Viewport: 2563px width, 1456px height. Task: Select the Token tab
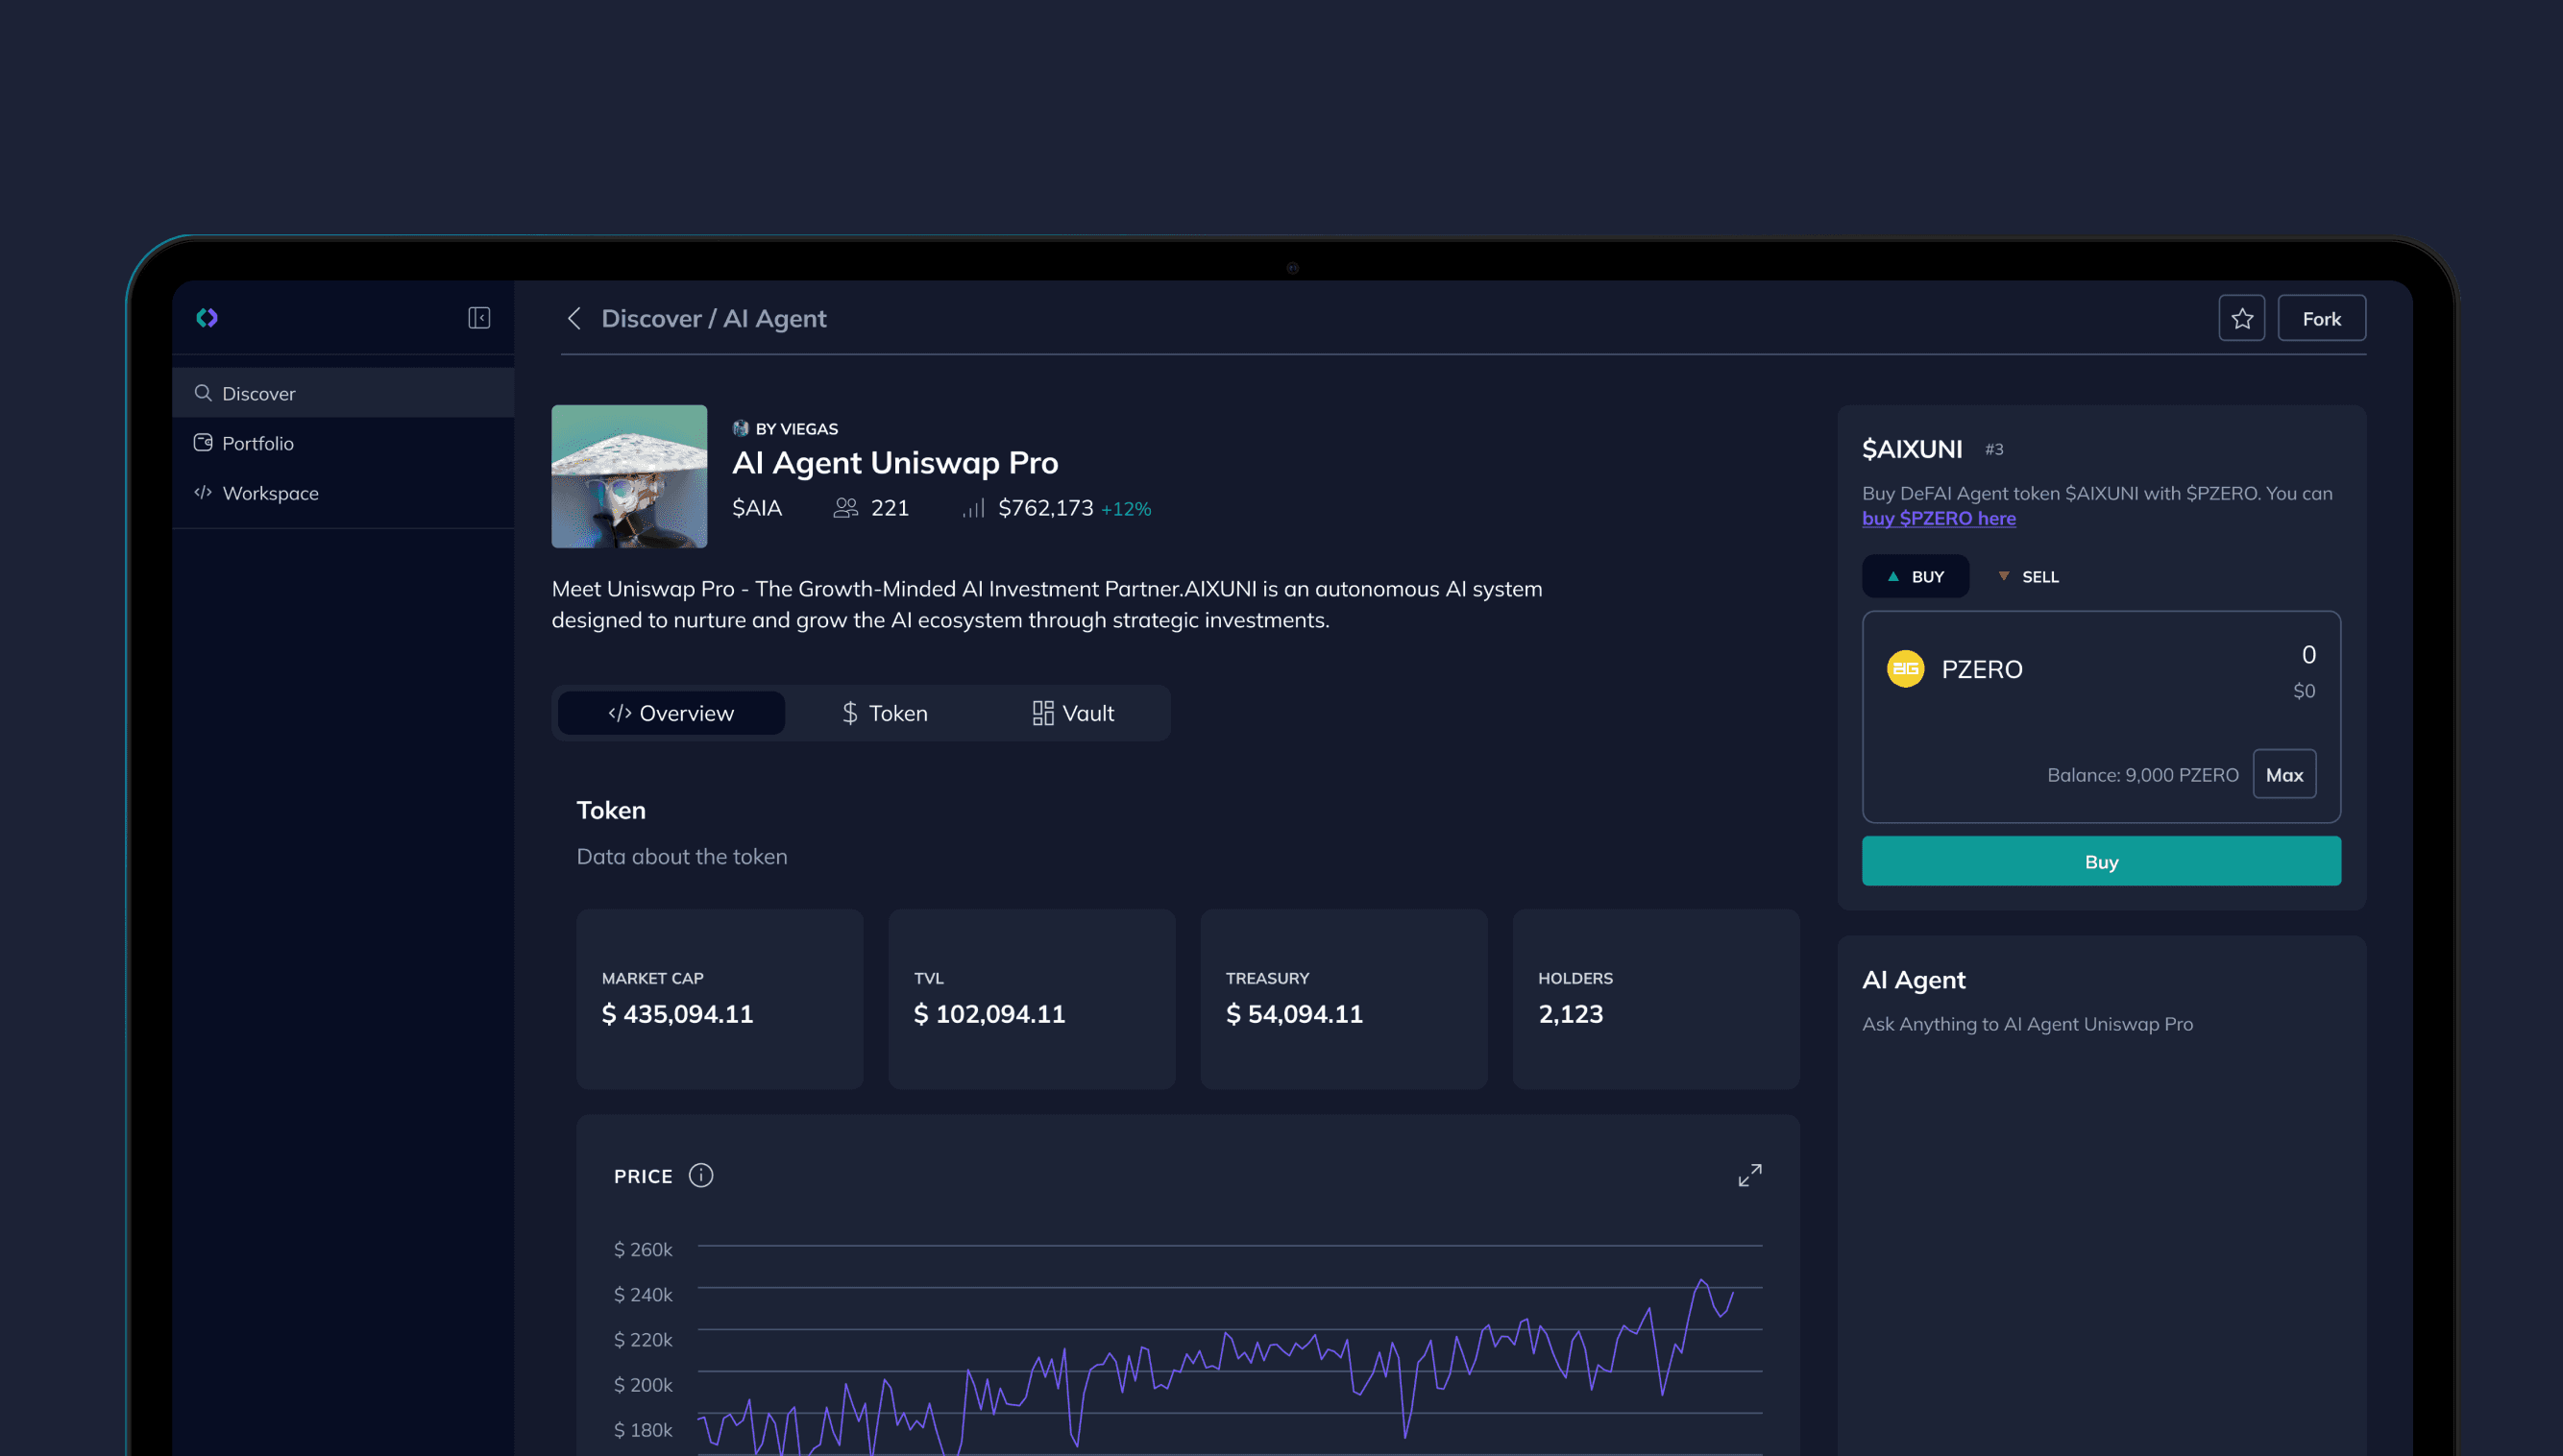pos(884,713)
